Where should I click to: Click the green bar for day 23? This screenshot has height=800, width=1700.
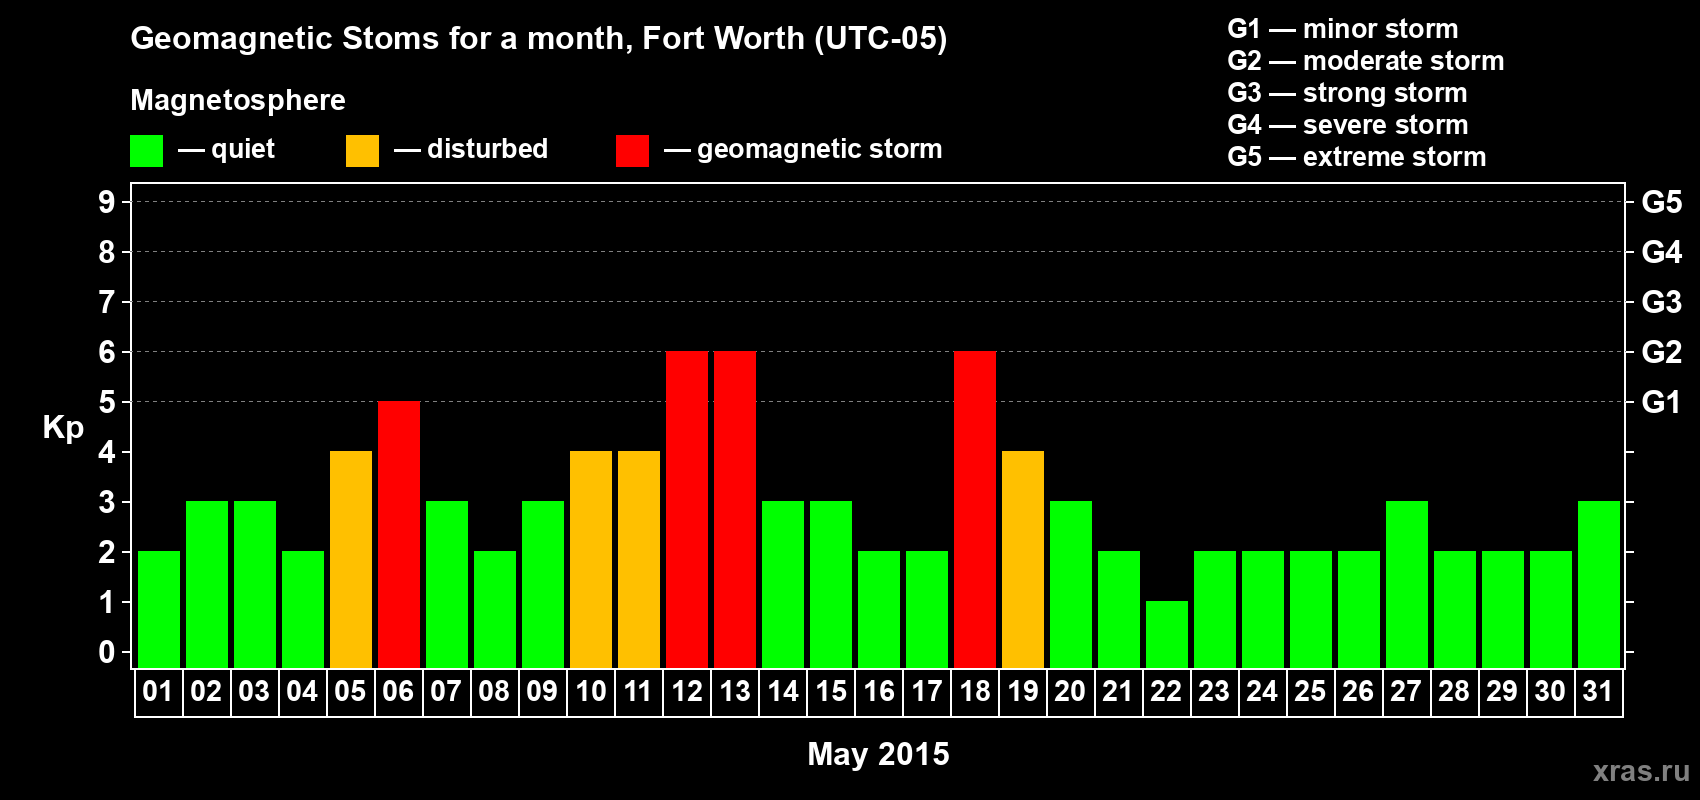(x=1215, y=610)
